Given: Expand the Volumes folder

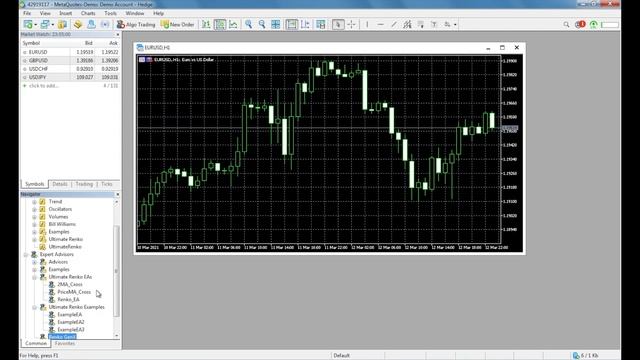Looking at the screenshot, I should (34, 217).
